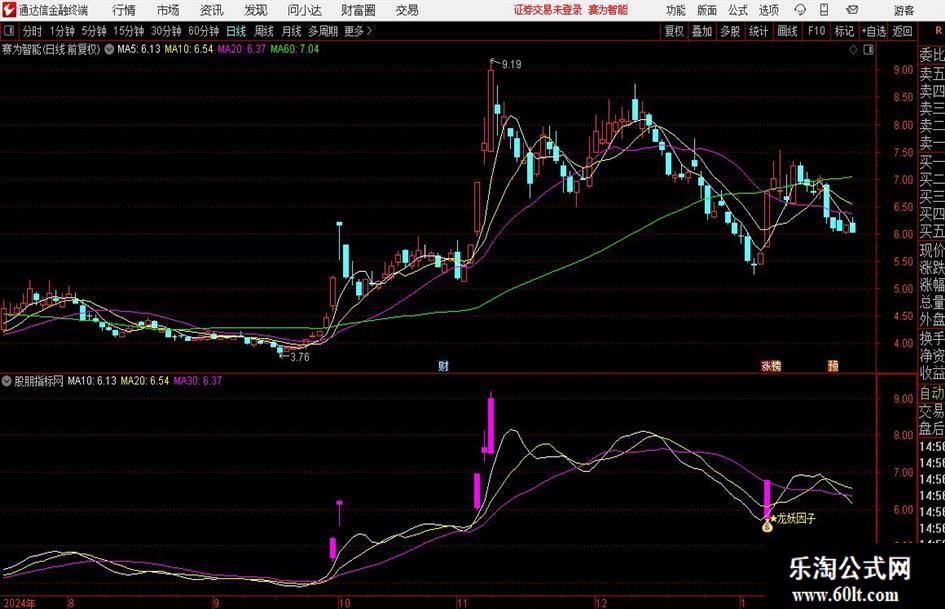Screen dimensions: 945x609
Task: Select 多周期 multi-period view
Action: (323, 31)
